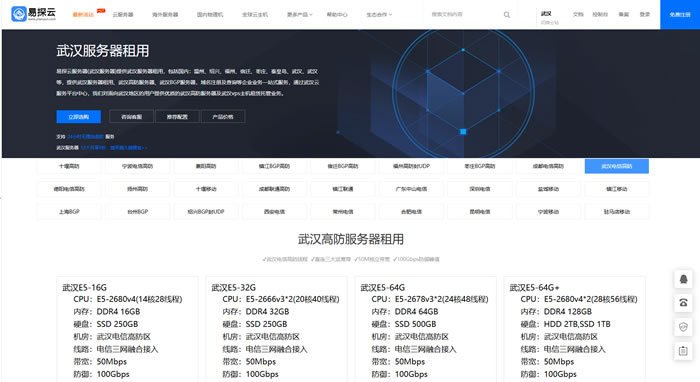This screenshot has width=700, height=382.
Task: Click the 武汉E5-64G plan title
Action: coord(383,287)
